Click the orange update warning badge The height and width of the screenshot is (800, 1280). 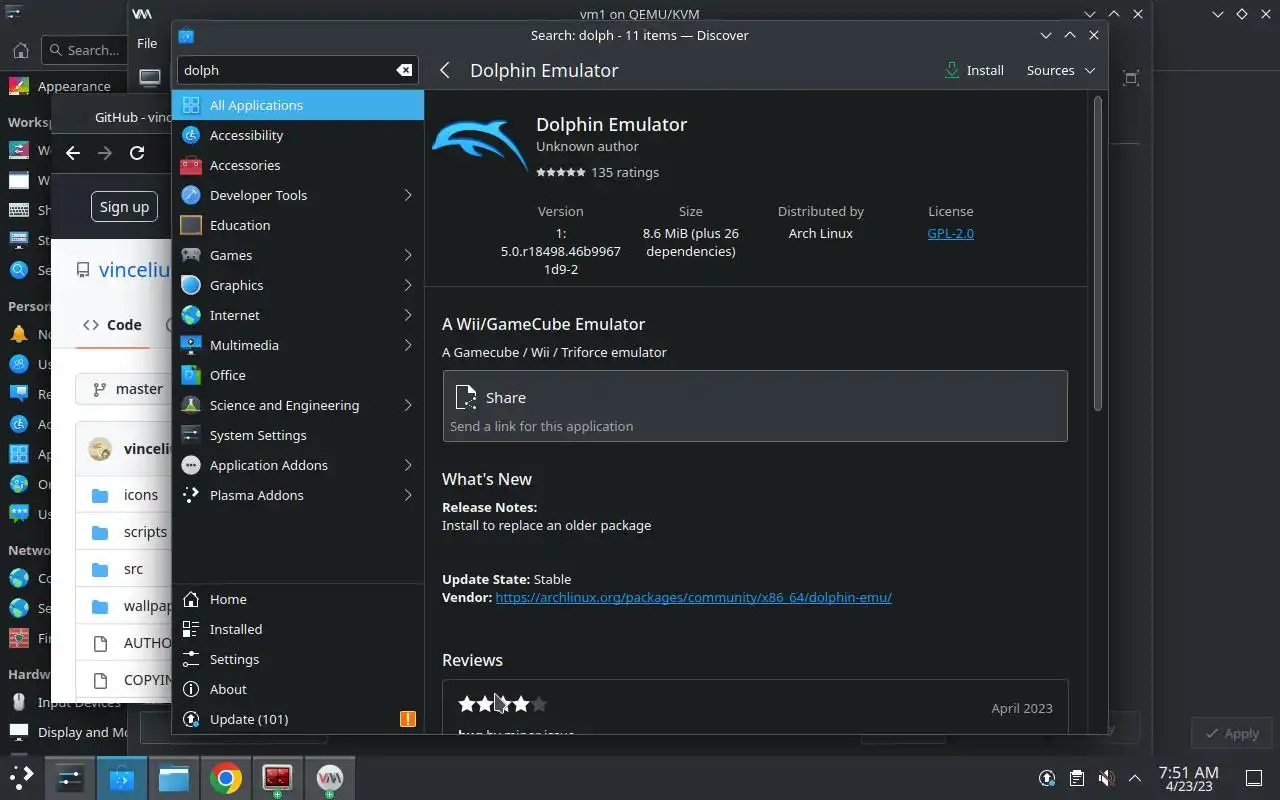click(x=408, y=719)
